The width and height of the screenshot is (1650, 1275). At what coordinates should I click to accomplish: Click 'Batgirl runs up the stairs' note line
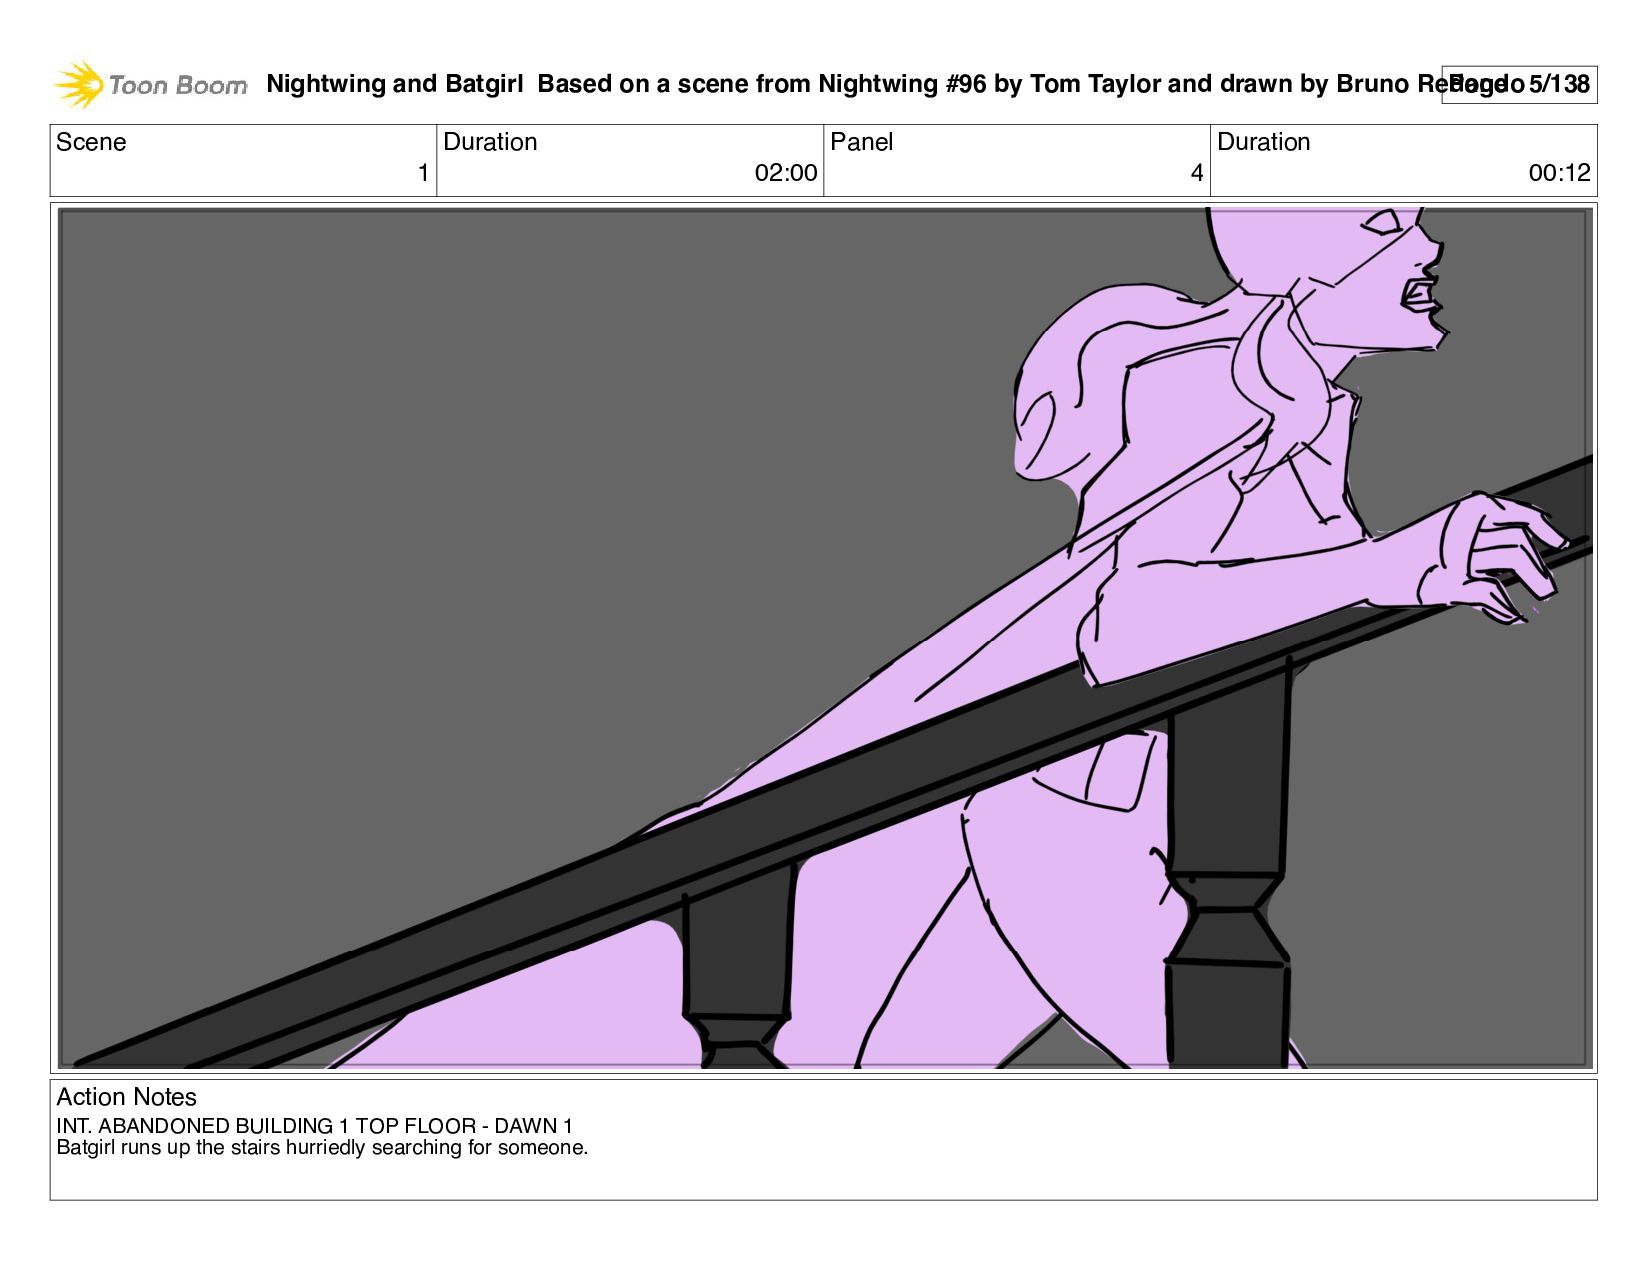322,1148
